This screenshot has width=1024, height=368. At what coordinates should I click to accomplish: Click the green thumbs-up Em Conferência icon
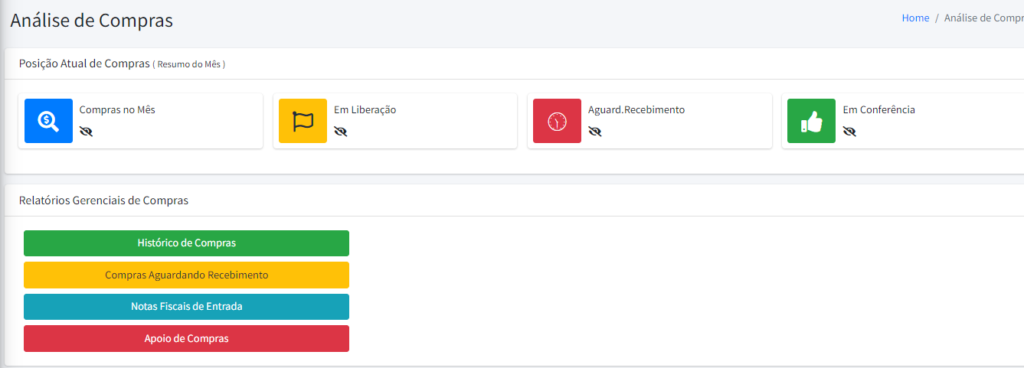[x=811, y=121]
